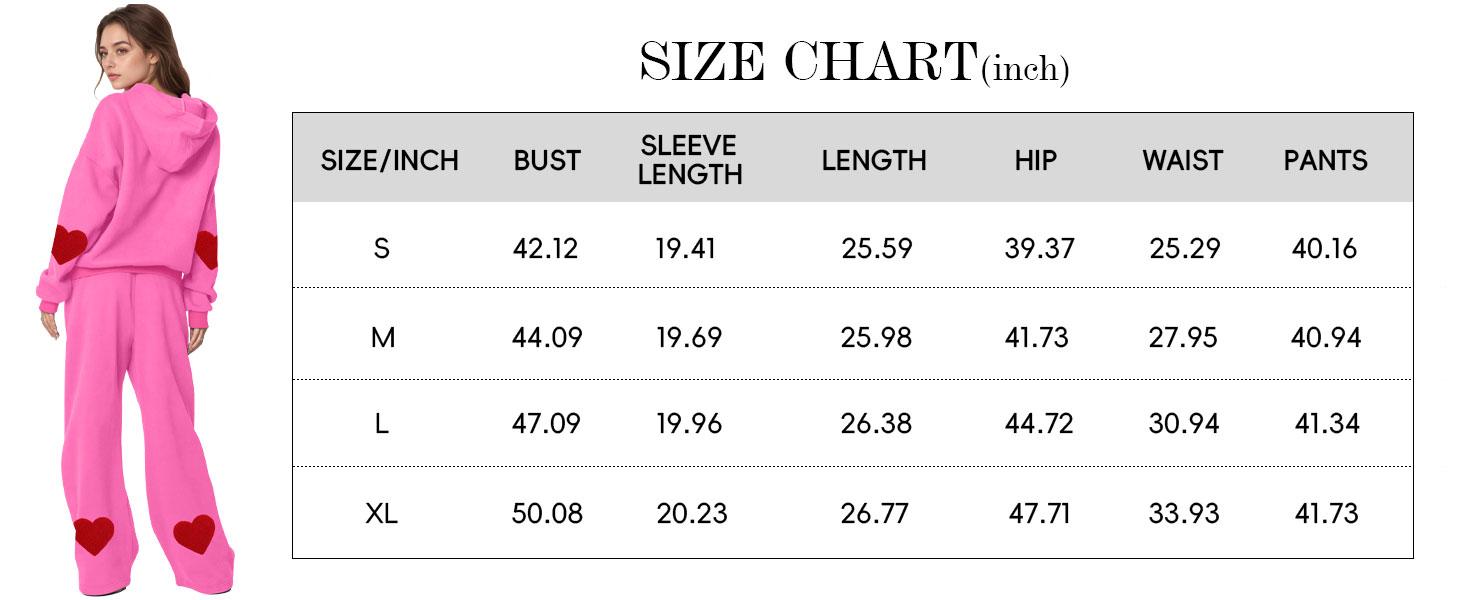The width and height of the screenshot is (1464, 600).
Task: Click the WAIST column header
Action: coord(1183,160)
